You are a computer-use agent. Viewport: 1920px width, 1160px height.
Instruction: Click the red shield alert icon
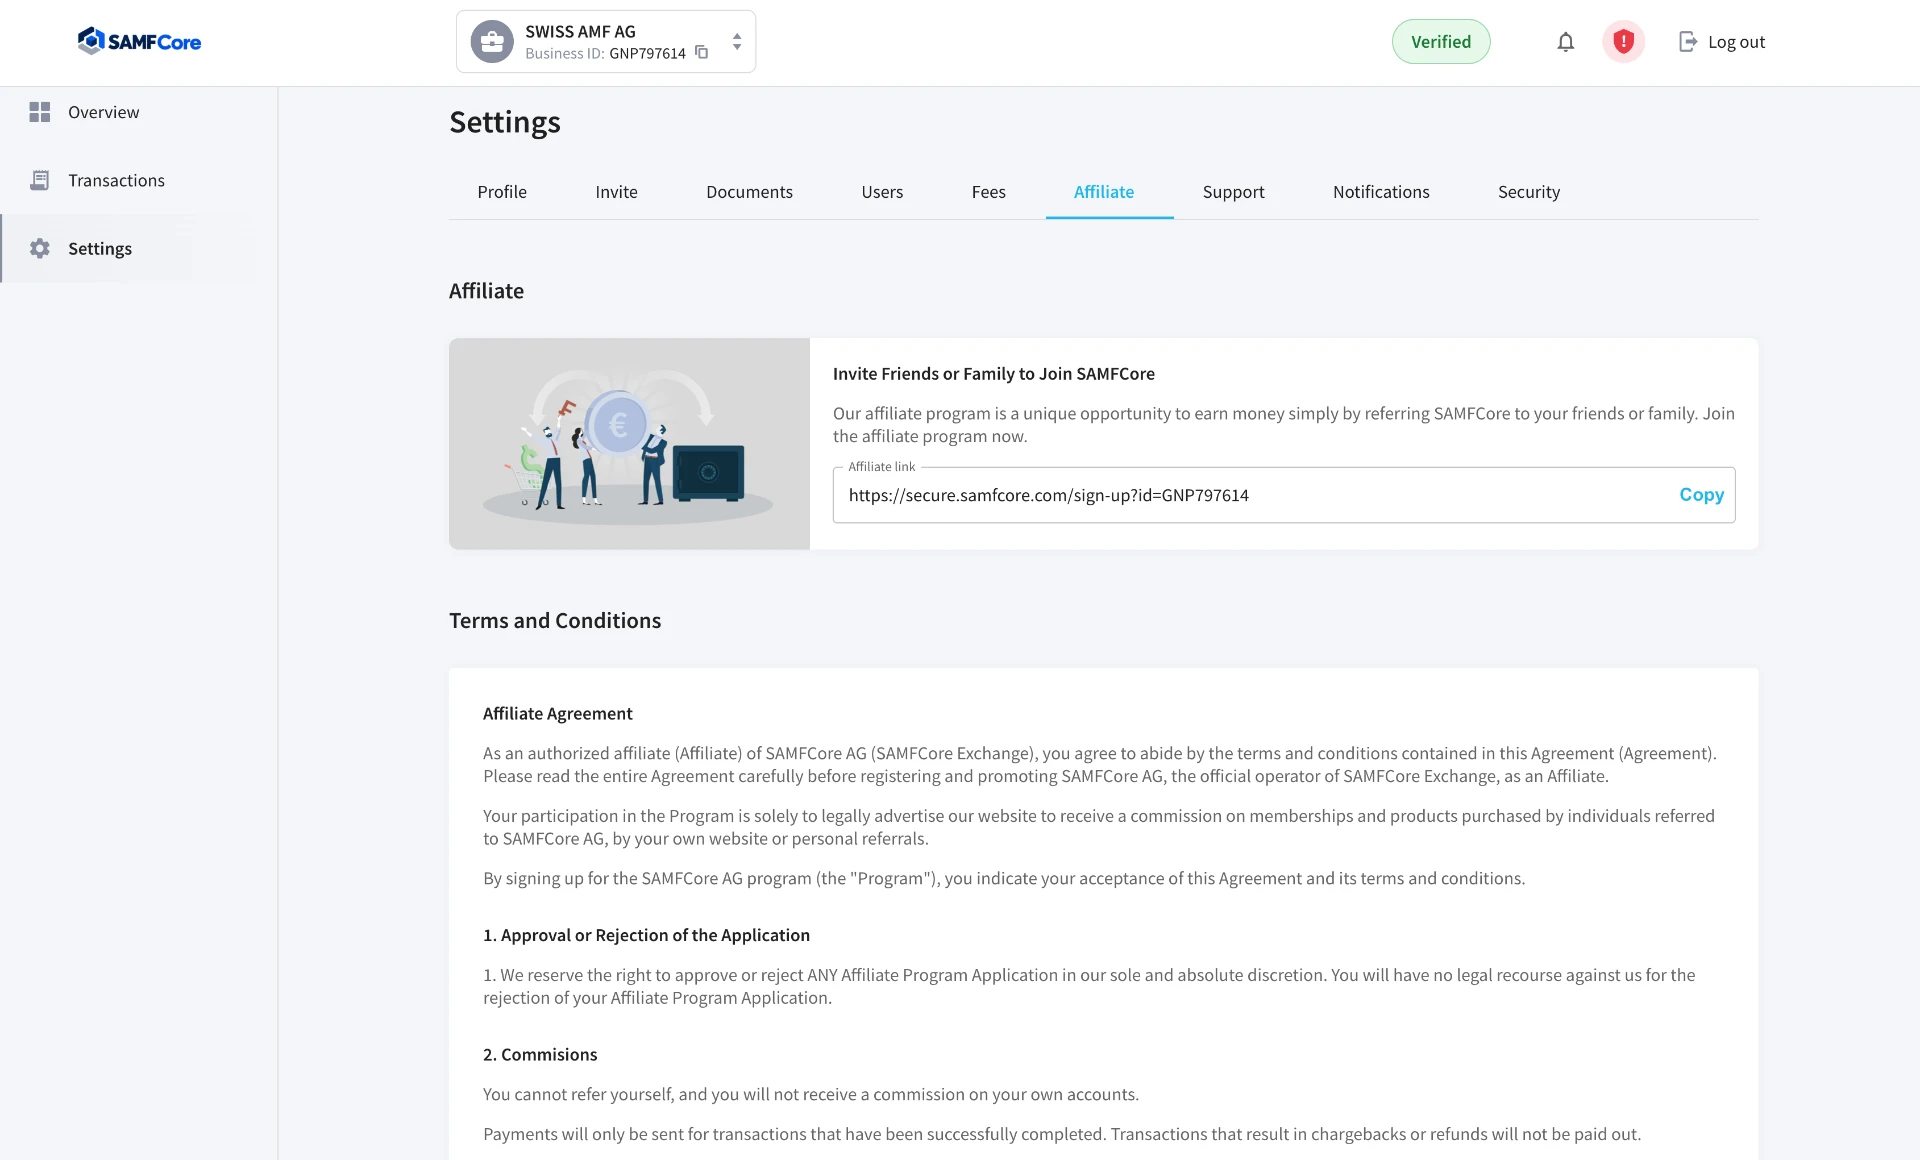tap(1624, 42)
